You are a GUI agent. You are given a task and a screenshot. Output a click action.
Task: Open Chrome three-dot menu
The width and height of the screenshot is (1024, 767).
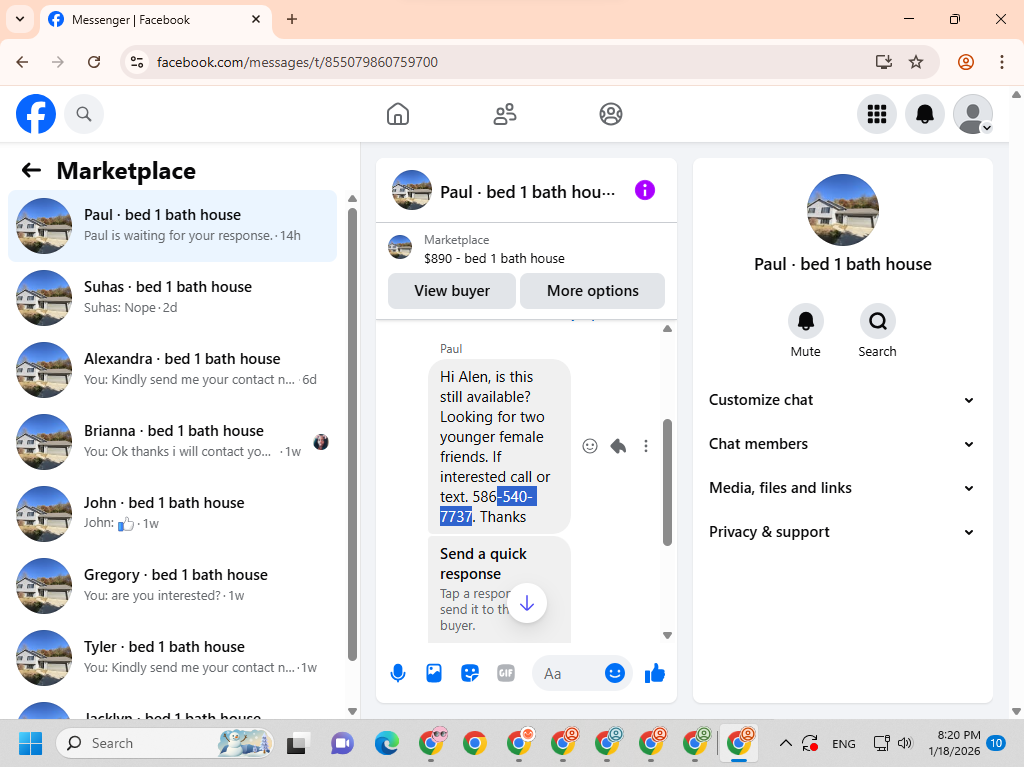(x=1001, y=62)
